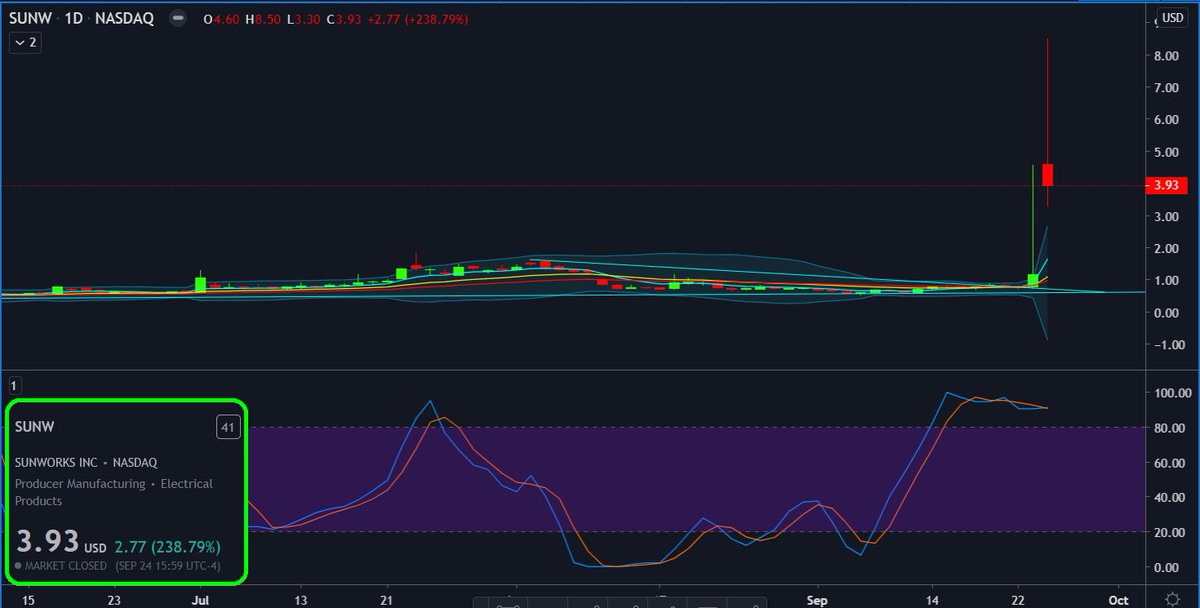The height and width of the screenshot is (608, 1200).
Task: Click the 1D interval in chart header
Action: point(75,19)
